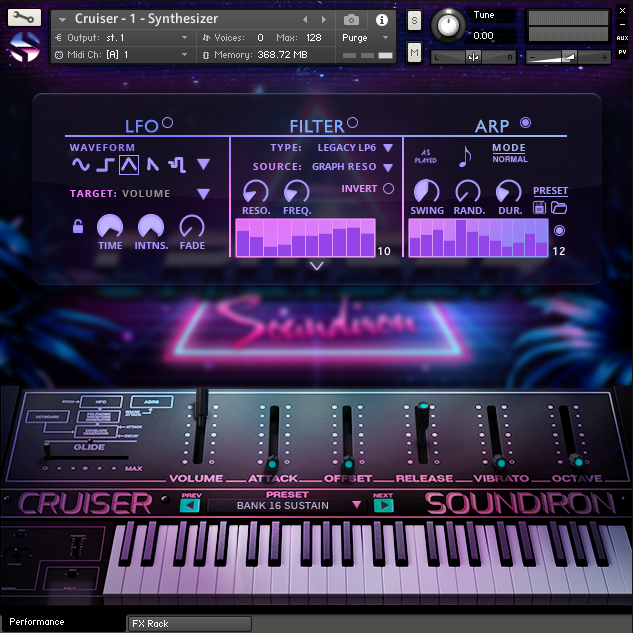Click the filter step graph
The image size is (633, 633).
(305, 238)
